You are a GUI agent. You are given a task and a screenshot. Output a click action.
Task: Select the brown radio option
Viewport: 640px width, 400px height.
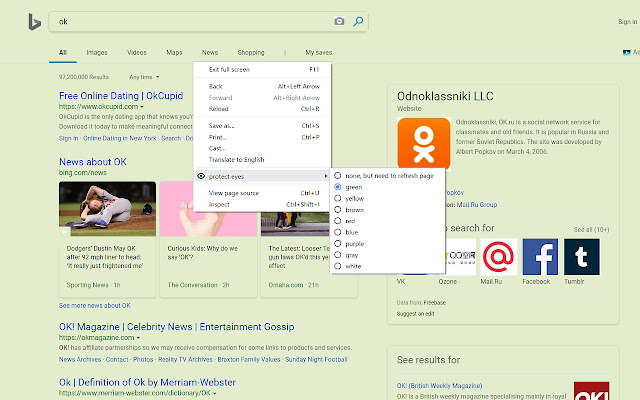[x=349, y=210]
